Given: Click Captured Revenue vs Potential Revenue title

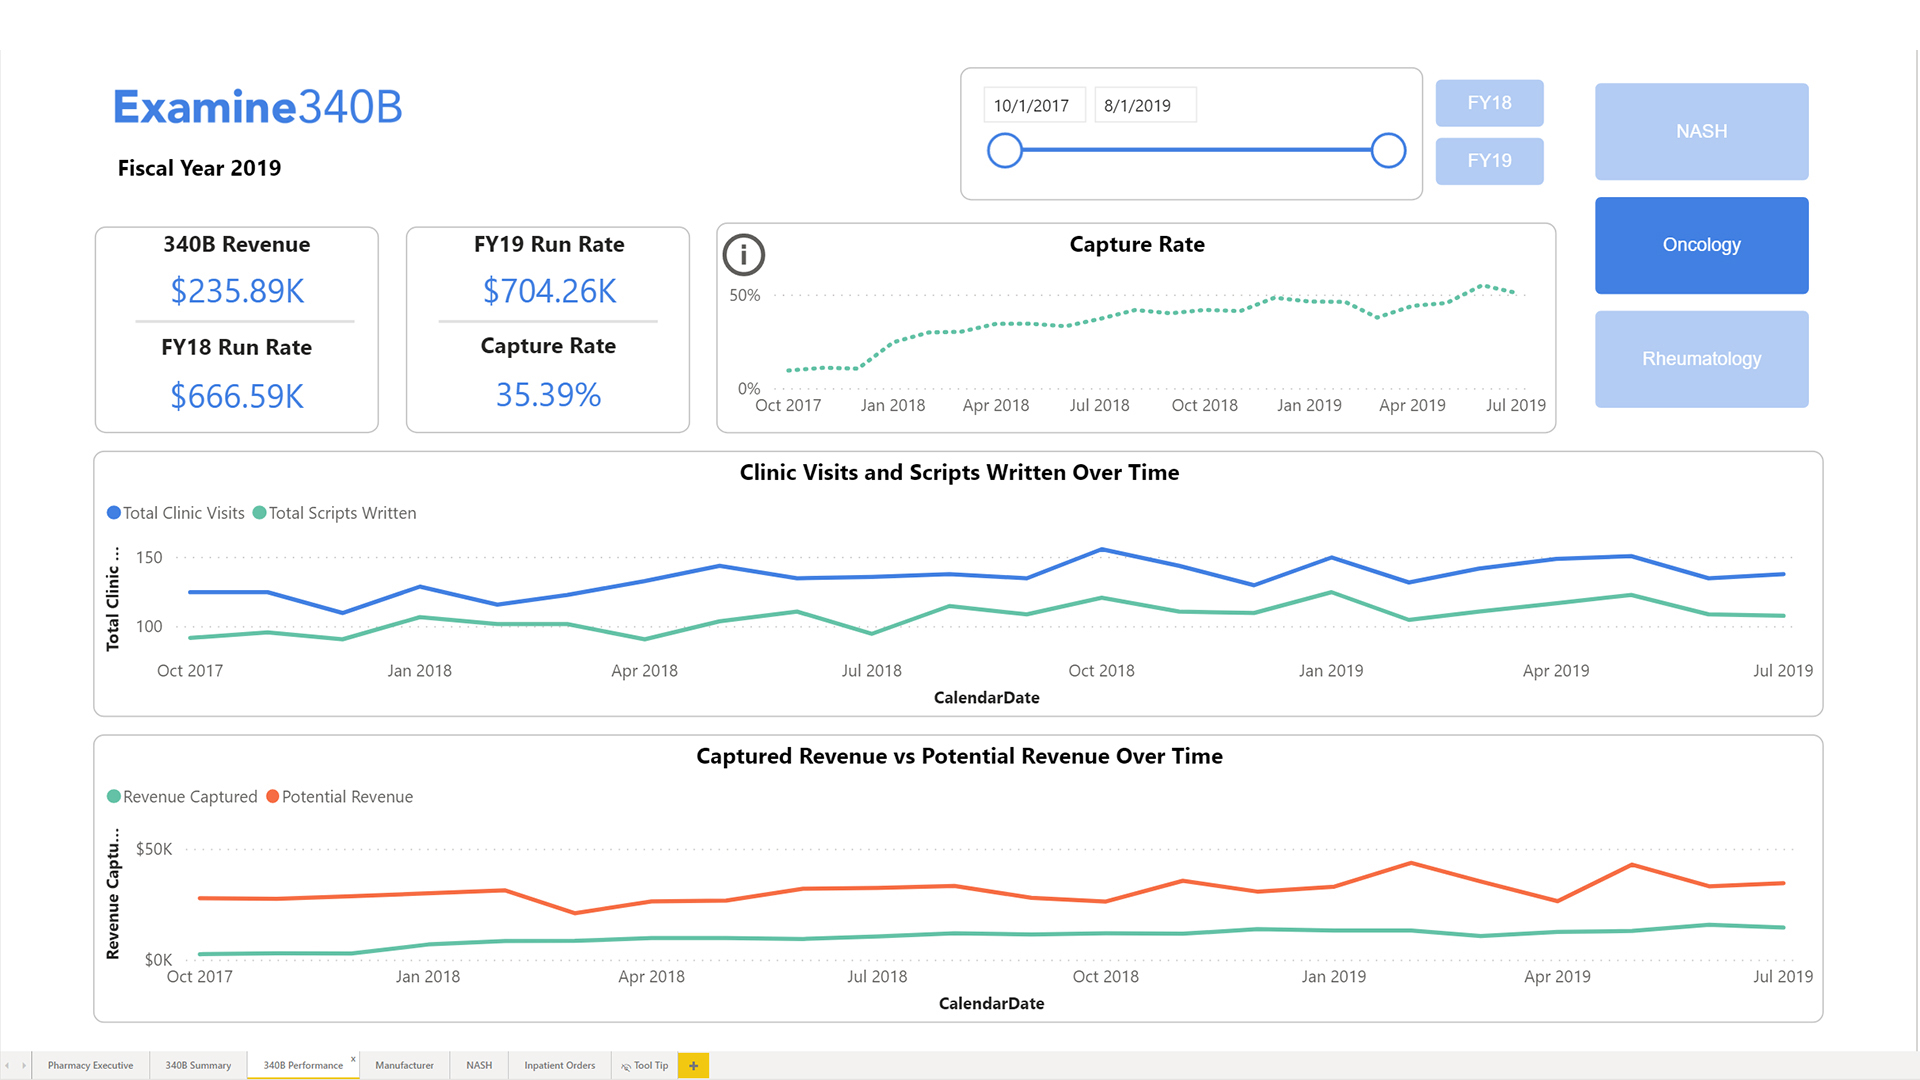Looking at the screenshot, I should (x=959, y=757).
